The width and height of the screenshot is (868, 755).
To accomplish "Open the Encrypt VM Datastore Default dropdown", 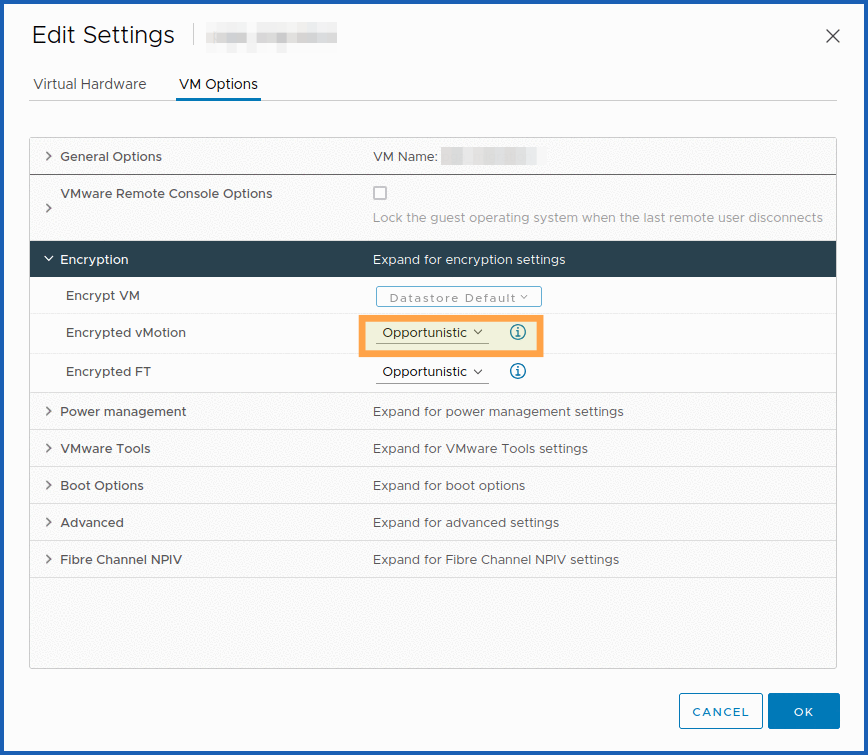I will (x=458, y=296).
